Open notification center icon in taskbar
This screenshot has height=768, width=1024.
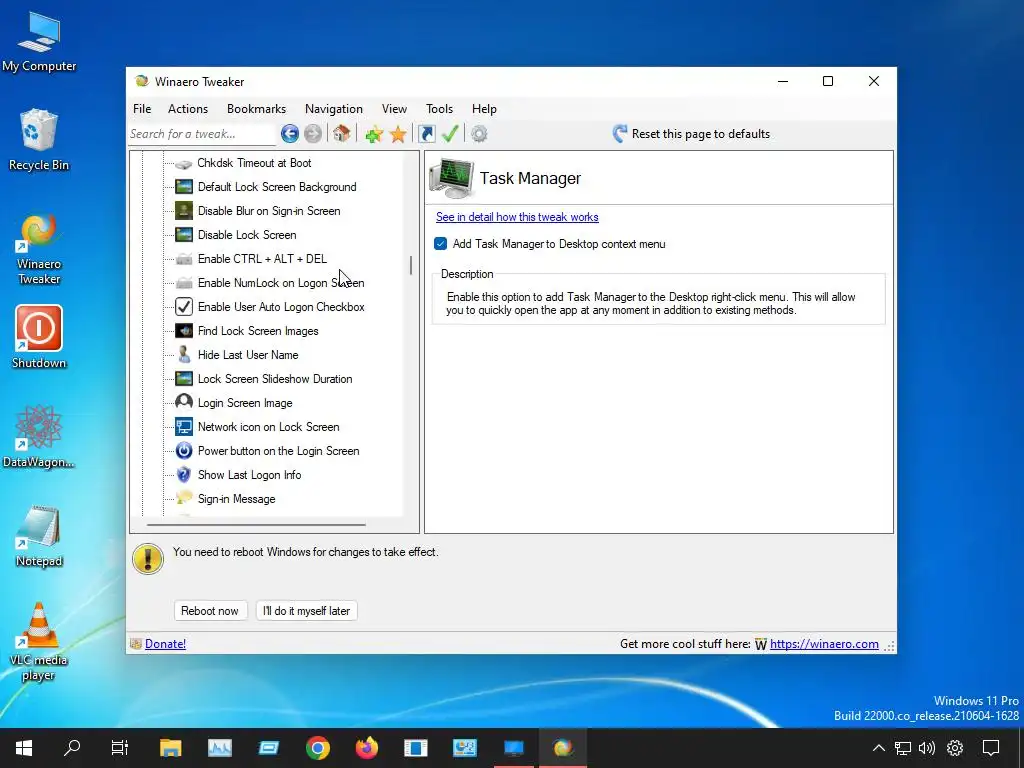point(991,748)
